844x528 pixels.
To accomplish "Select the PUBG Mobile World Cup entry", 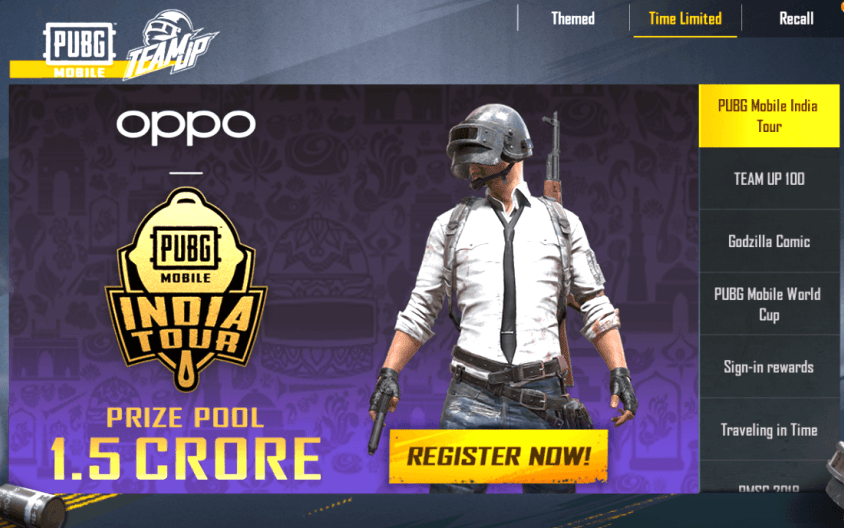I will click(x=769, y=304).
